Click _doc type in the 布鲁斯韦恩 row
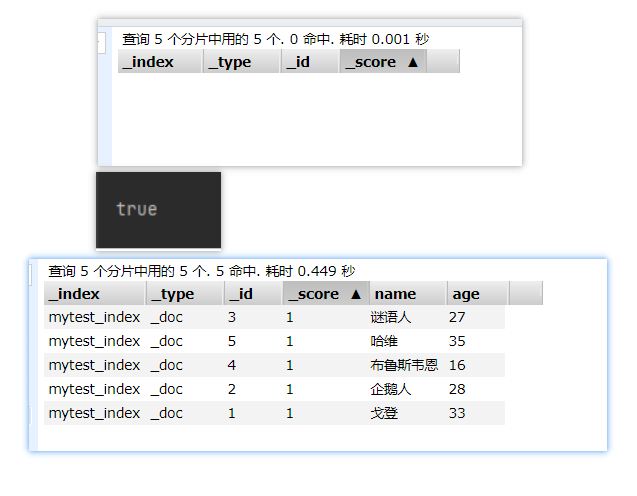The width and height of the screenshot is (637, 496). pos(167,365)
